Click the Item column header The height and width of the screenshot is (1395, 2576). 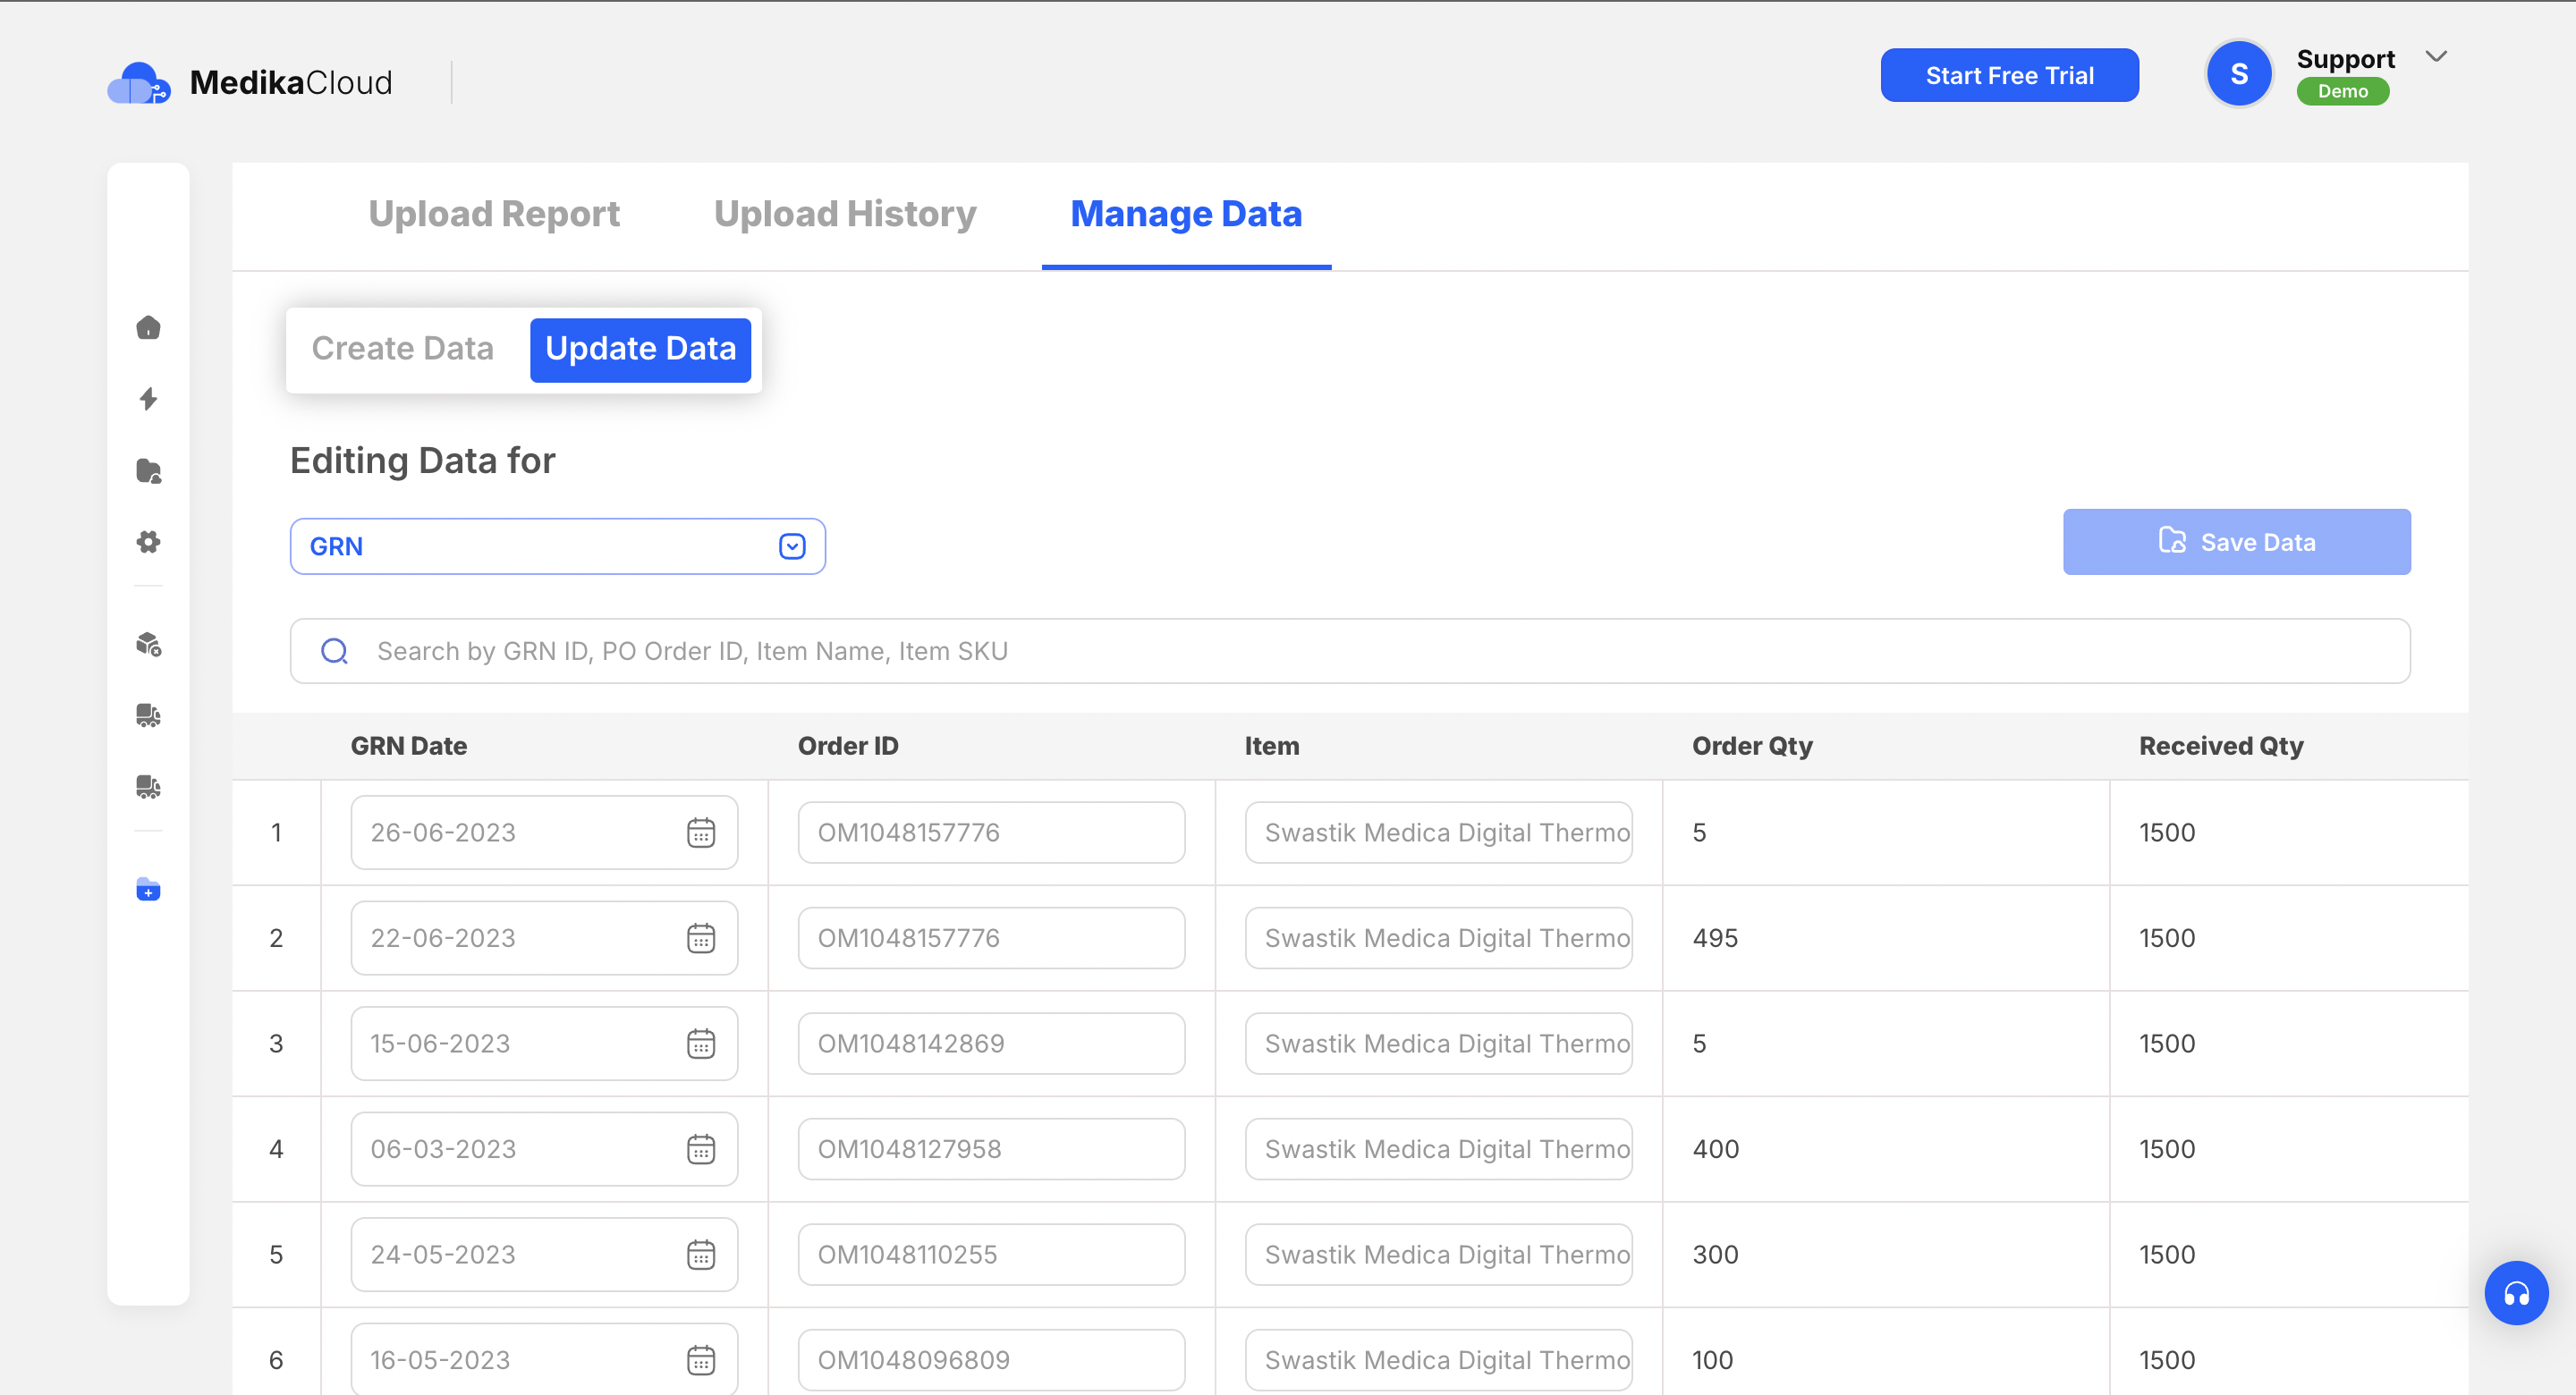coord(1272,746)
